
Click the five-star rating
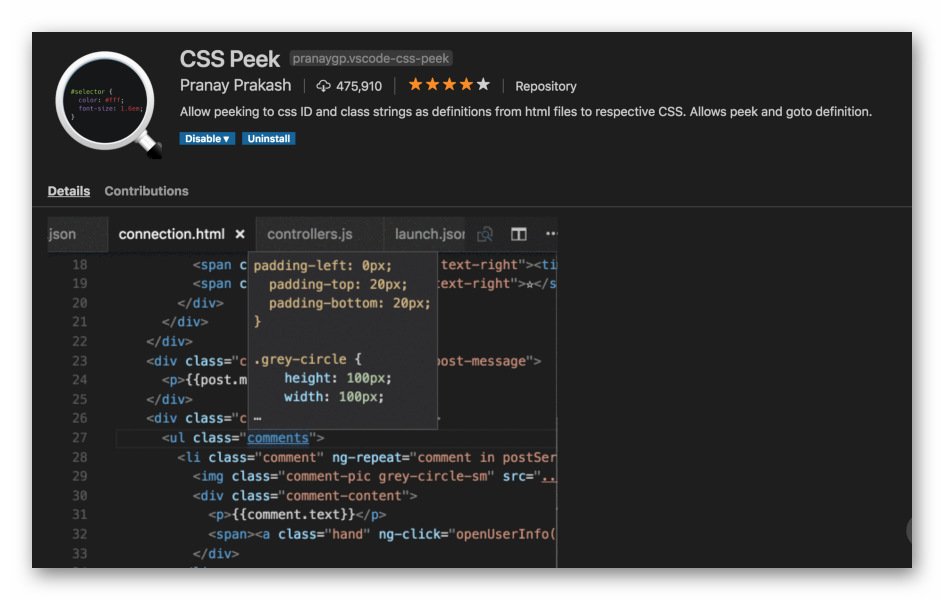(449, 85)
